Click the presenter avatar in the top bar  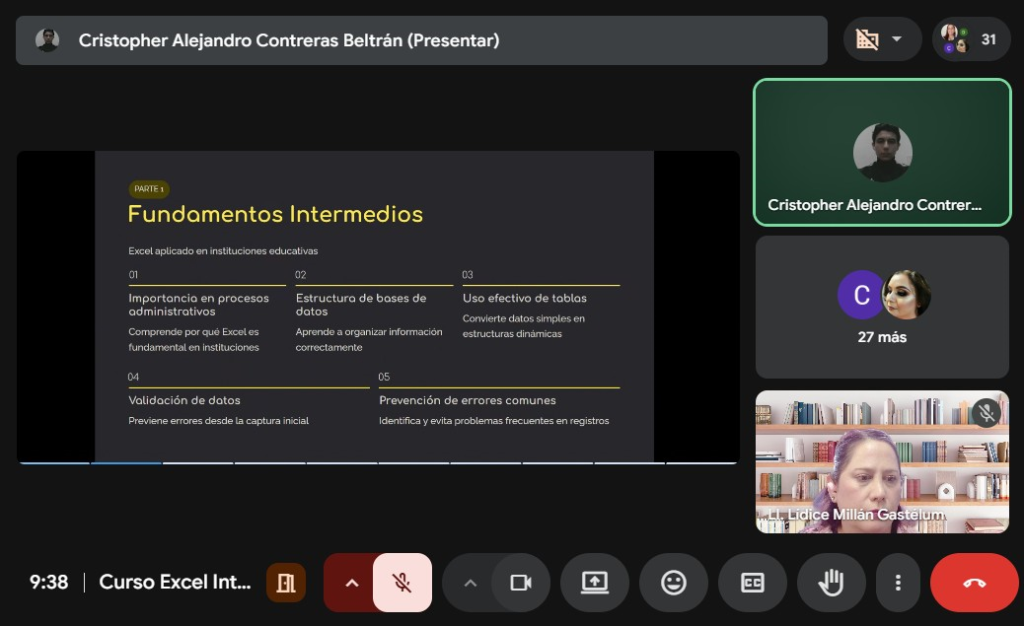47,40
